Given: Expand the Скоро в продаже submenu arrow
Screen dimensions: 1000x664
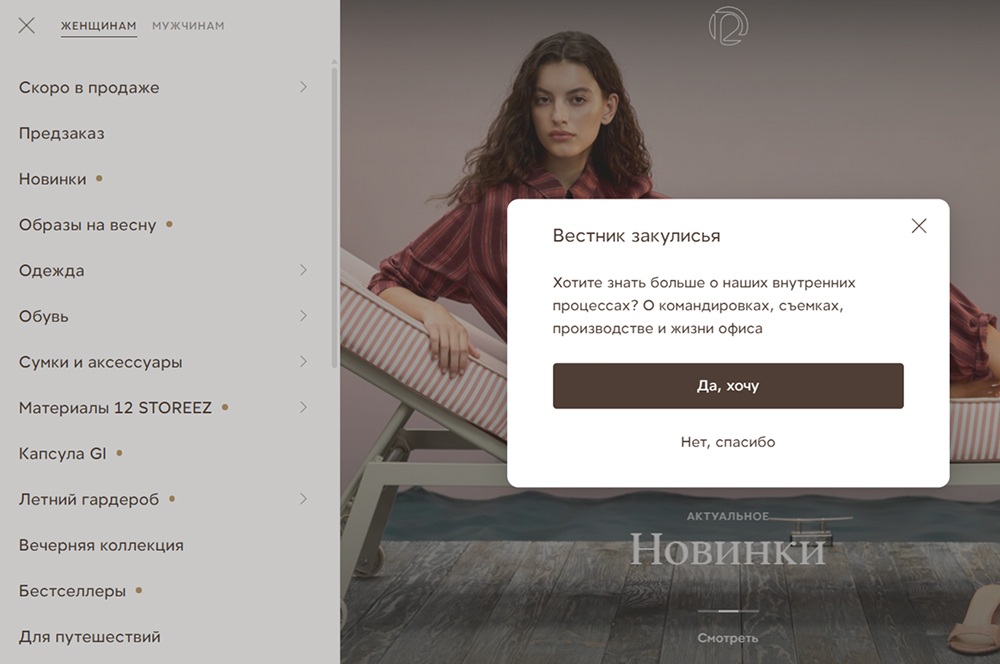Looking at the screenshot, I should point(304,87).
